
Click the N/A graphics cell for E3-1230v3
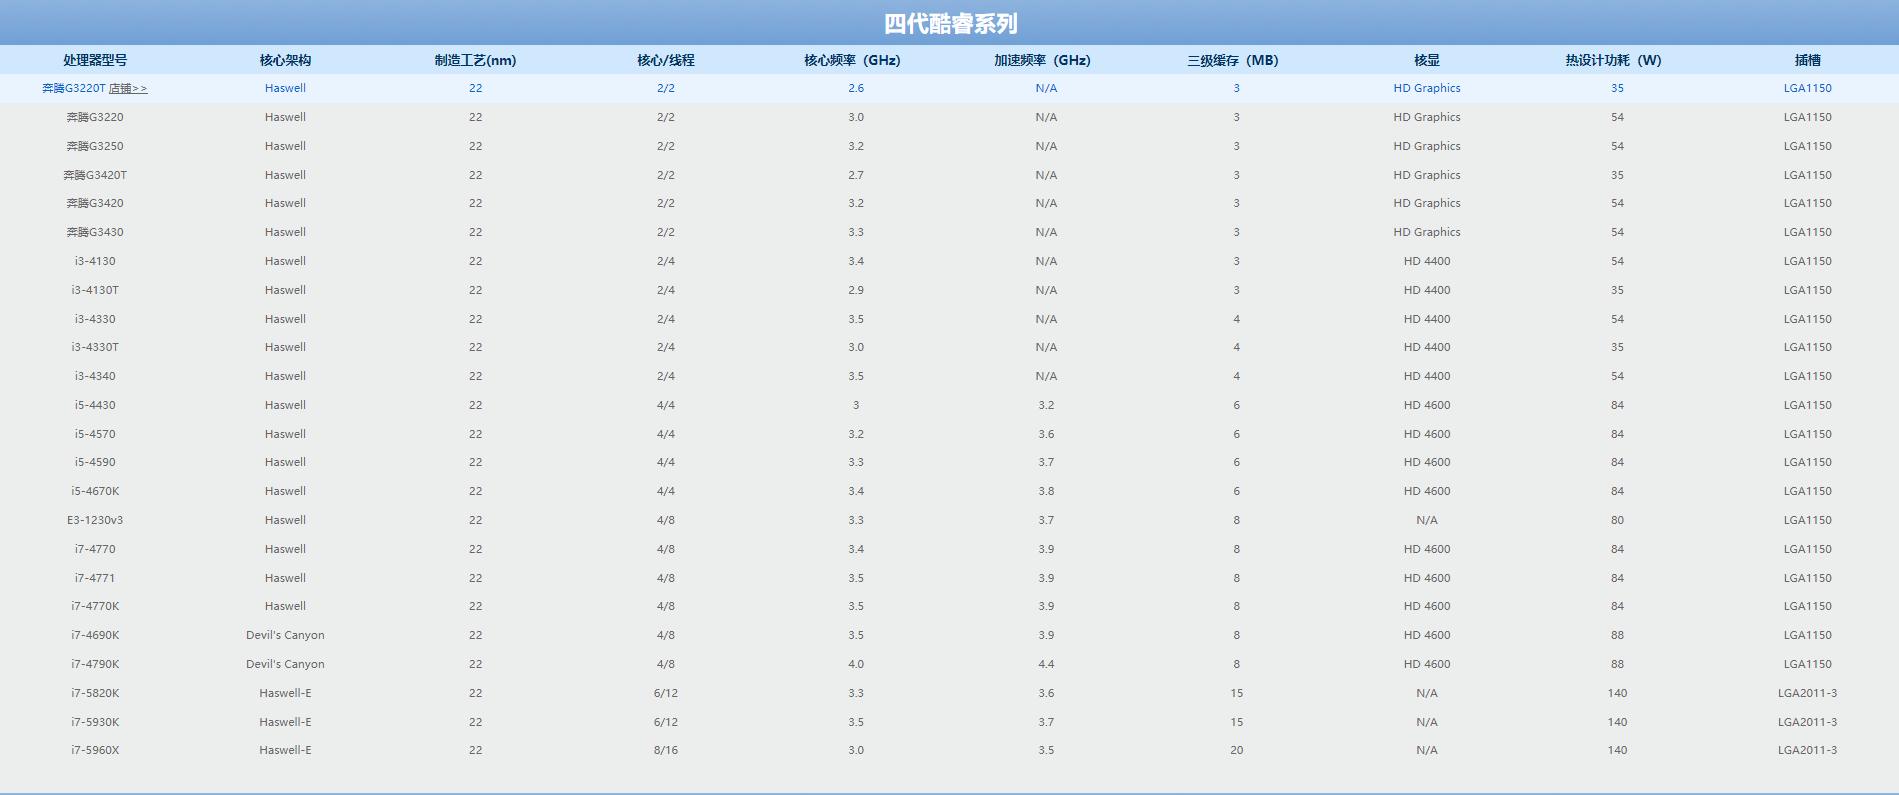[x=1427, y=520]
